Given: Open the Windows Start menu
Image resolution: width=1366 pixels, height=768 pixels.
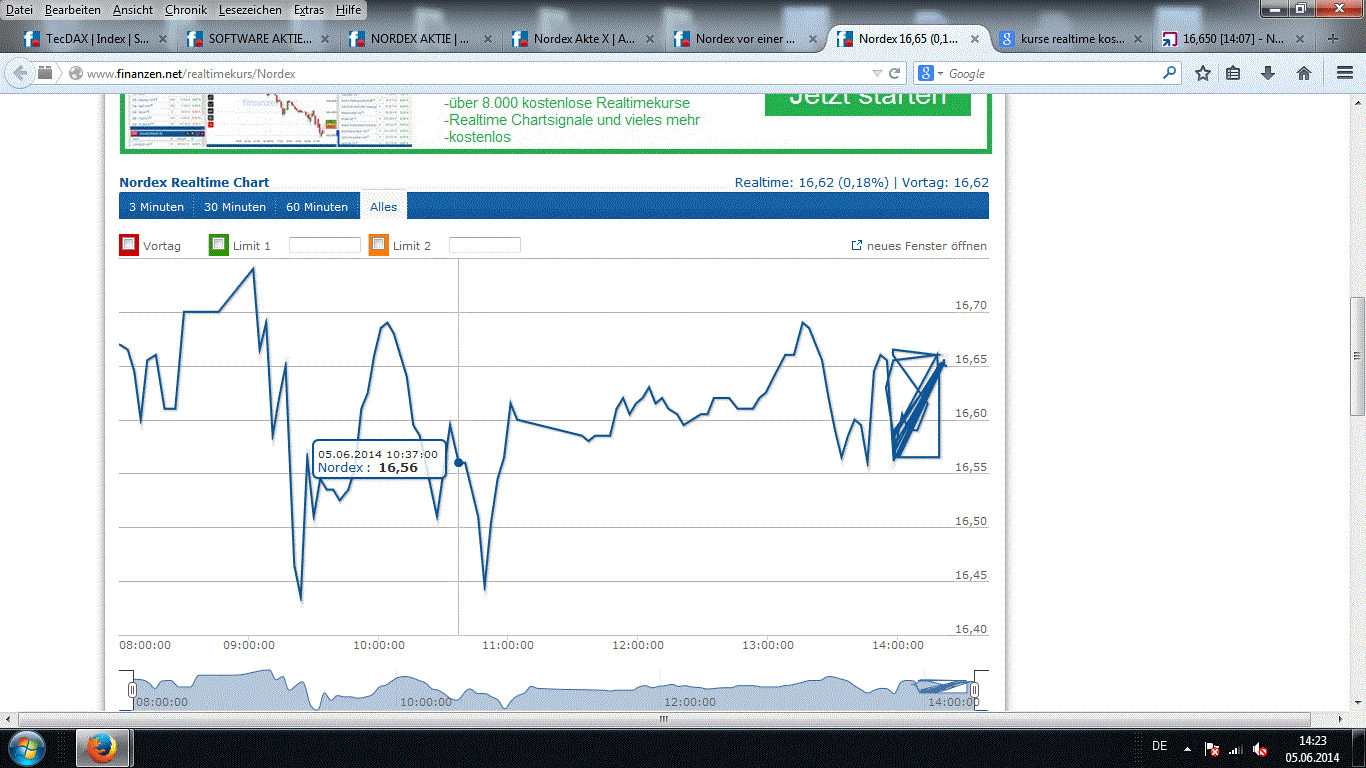Looking at the screenshot, I should [x=26, y=748].
